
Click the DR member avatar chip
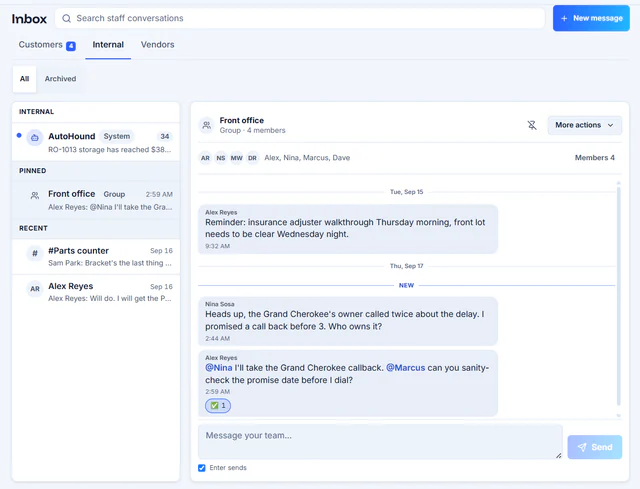pyautogui.click(x=253, y=158)
